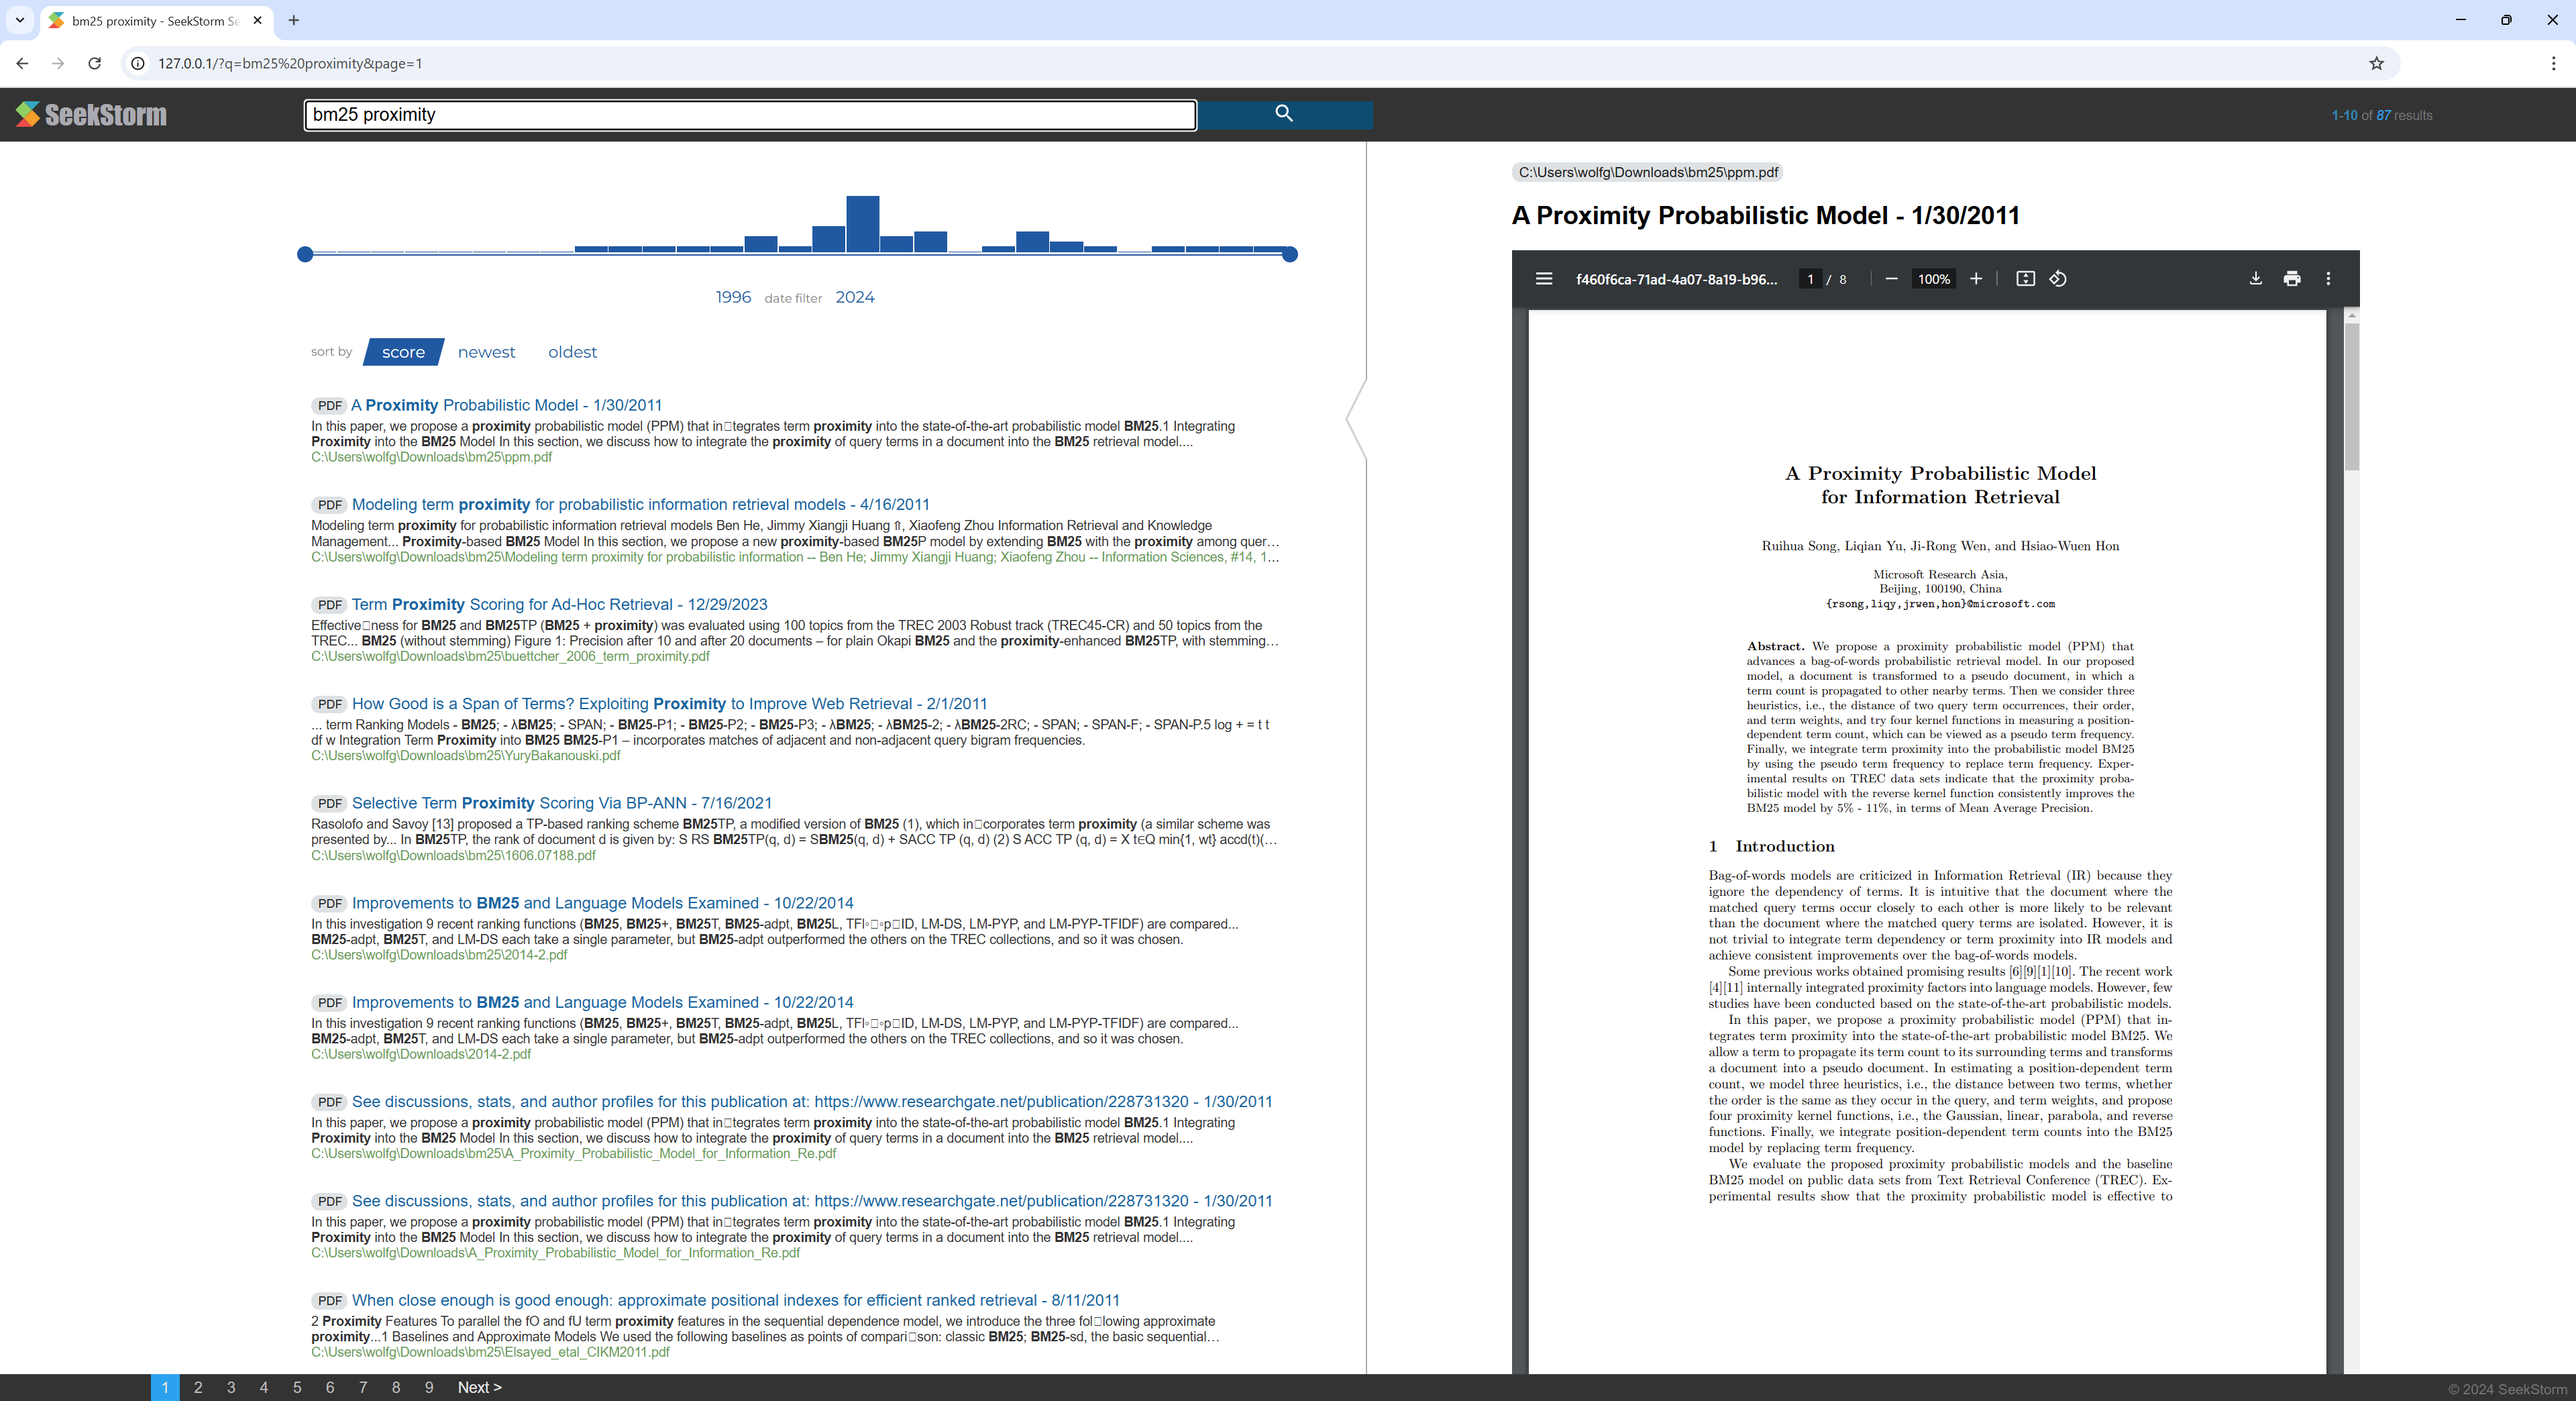Image resolution: width=2576 pixels, height=1401 pixels.
Task: Click the Next page link
Action: click(479, 1387)
